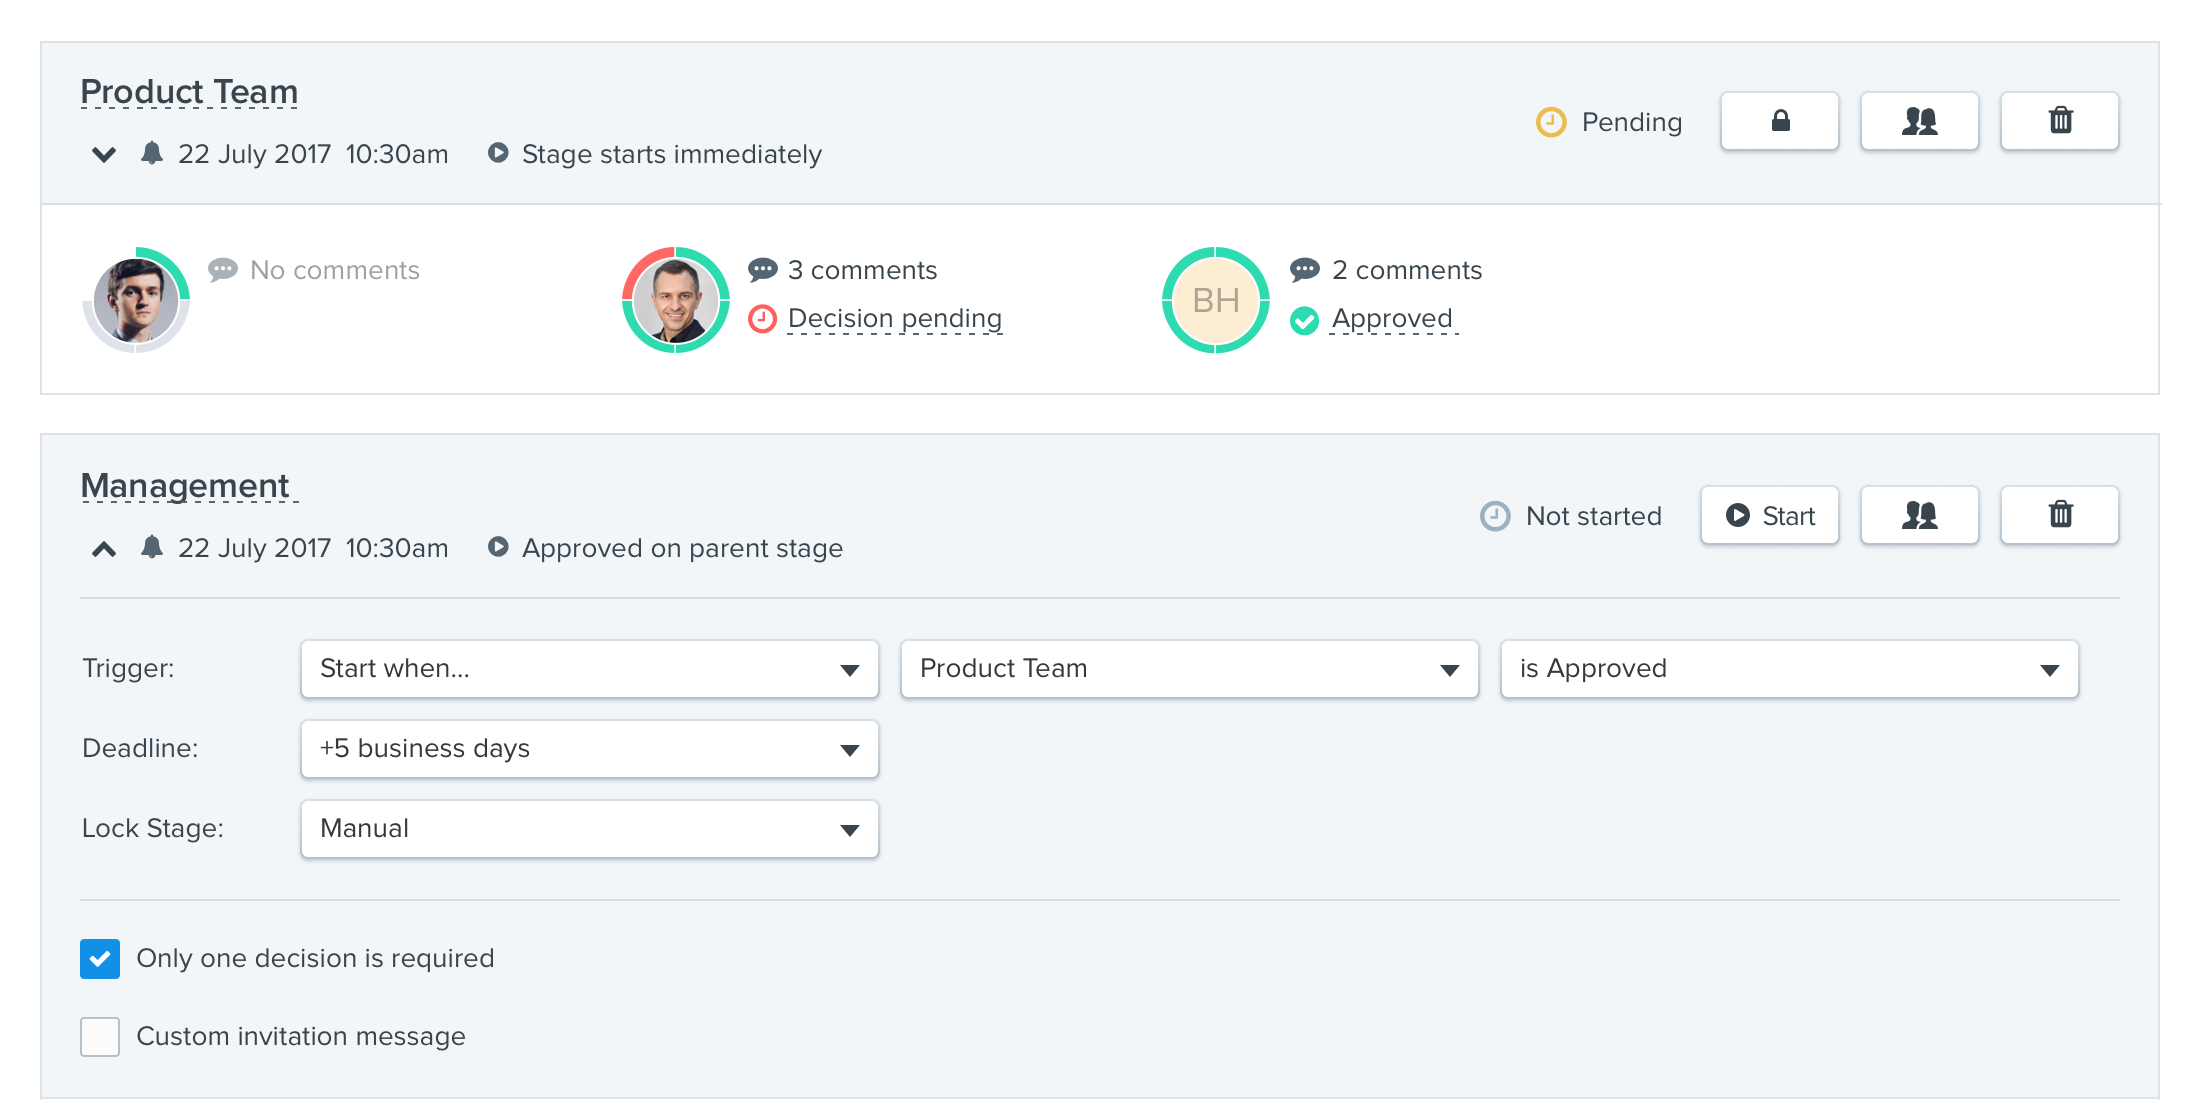Click the 3 comments speech bubble icon
The image size is (2200, 1100).
click(762, 270)
